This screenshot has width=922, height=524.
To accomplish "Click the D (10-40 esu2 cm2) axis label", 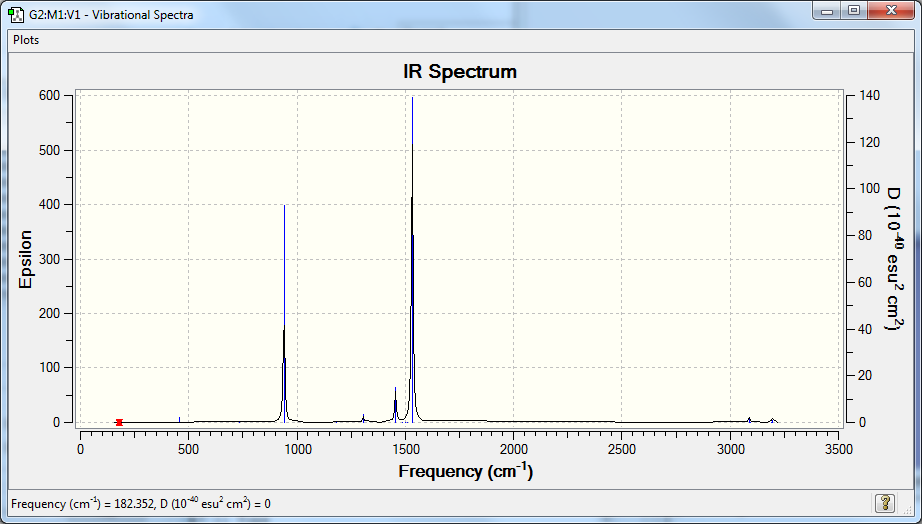I will point(894,259).
